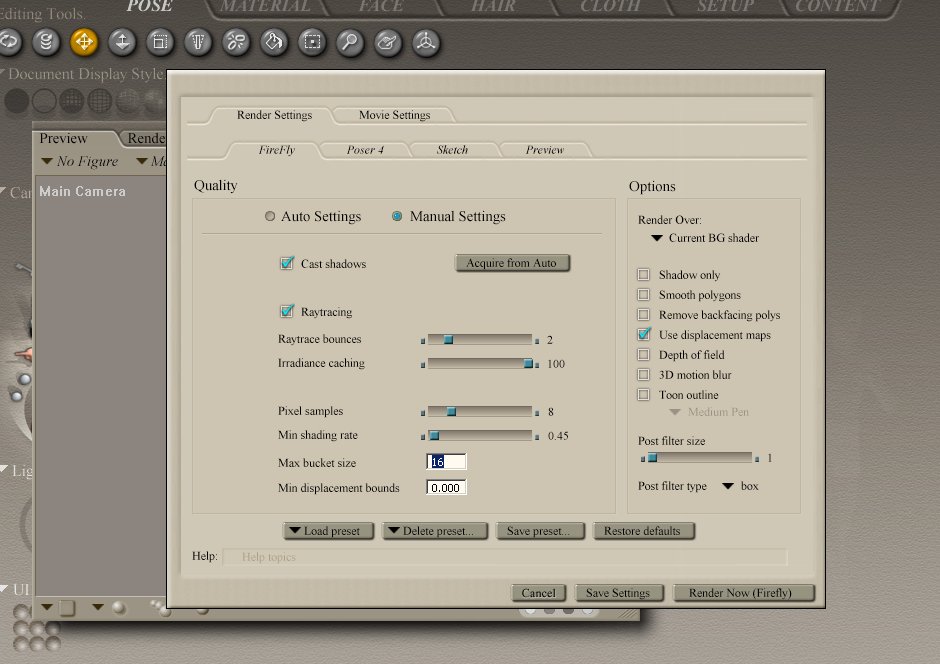Select the Taper tool

pos(198,42)
